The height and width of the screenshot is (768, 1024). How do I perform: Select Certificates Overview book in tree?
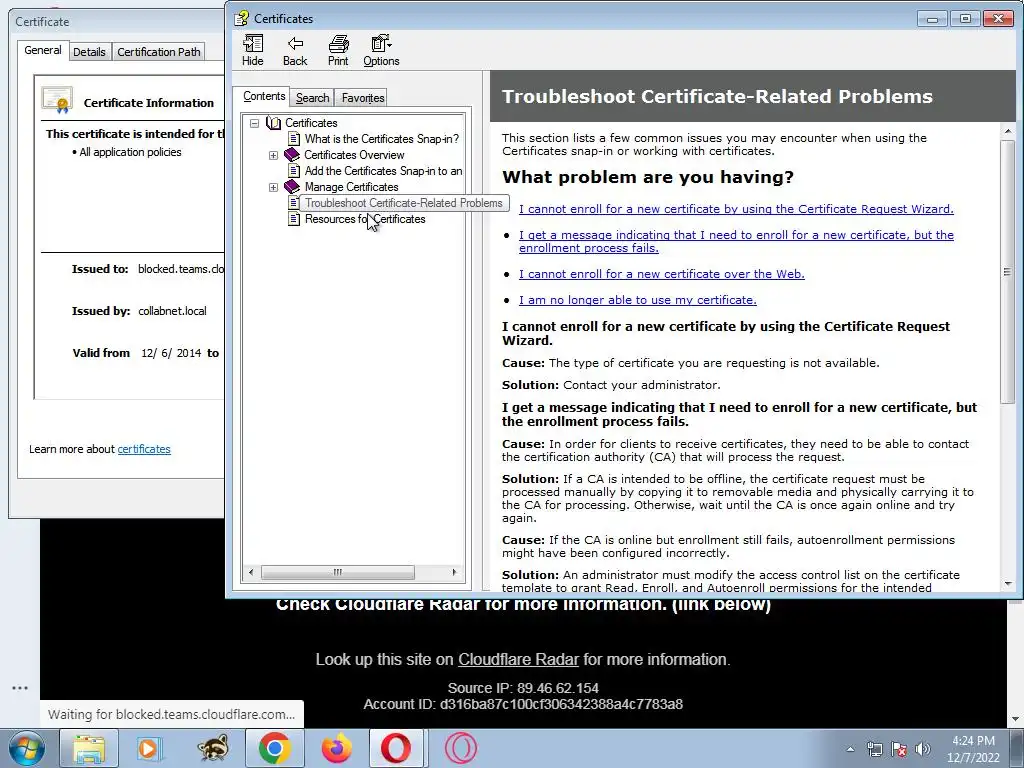(x=354, y=155)
